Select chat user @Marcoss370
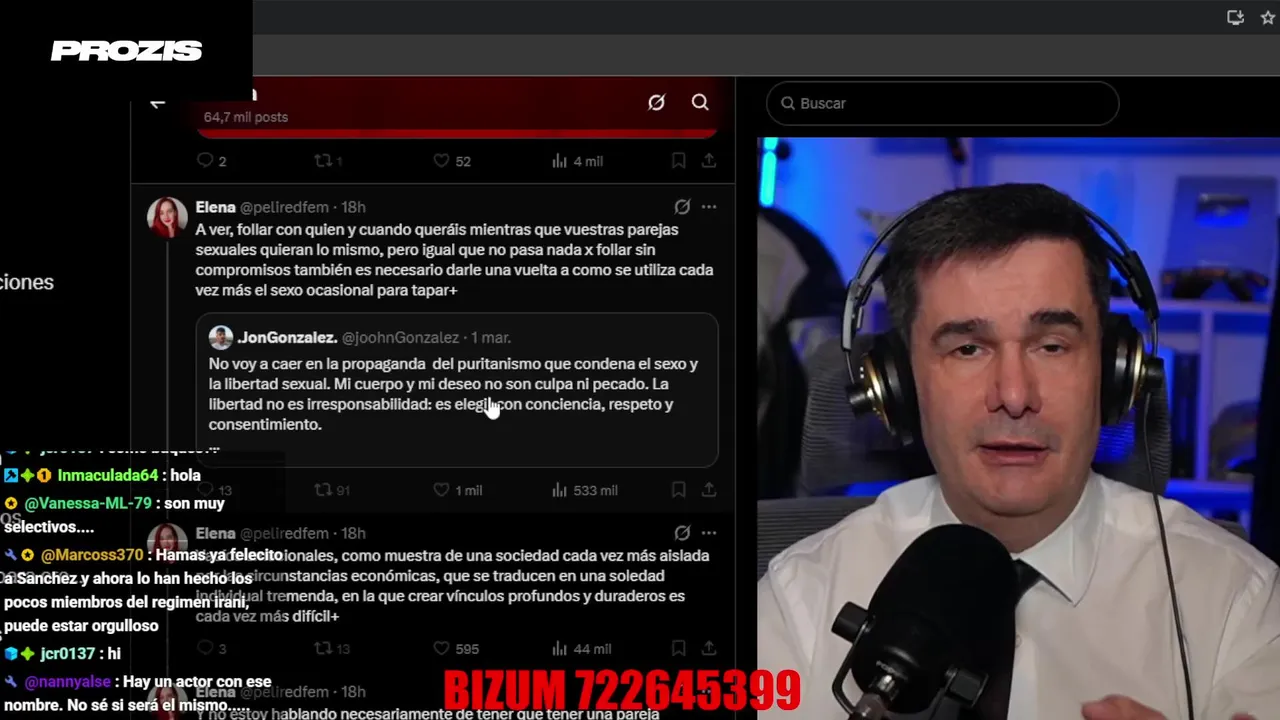 click(91, 554)
